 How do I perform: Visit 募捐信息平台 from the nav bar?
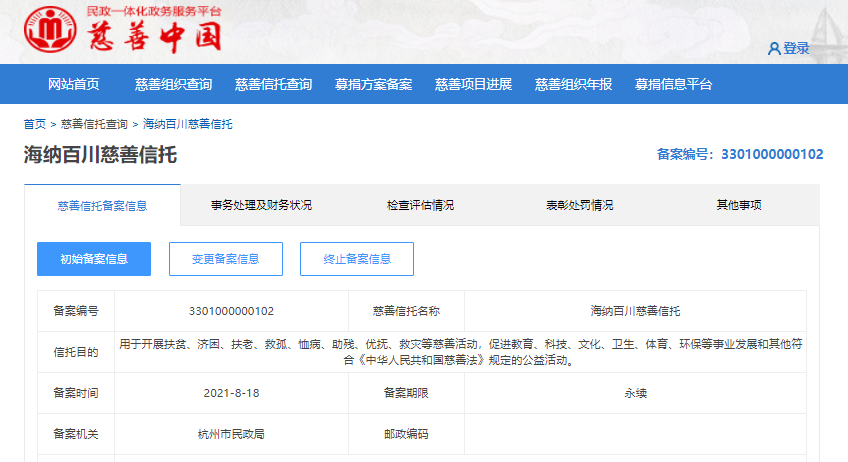[x=673, y=85]
